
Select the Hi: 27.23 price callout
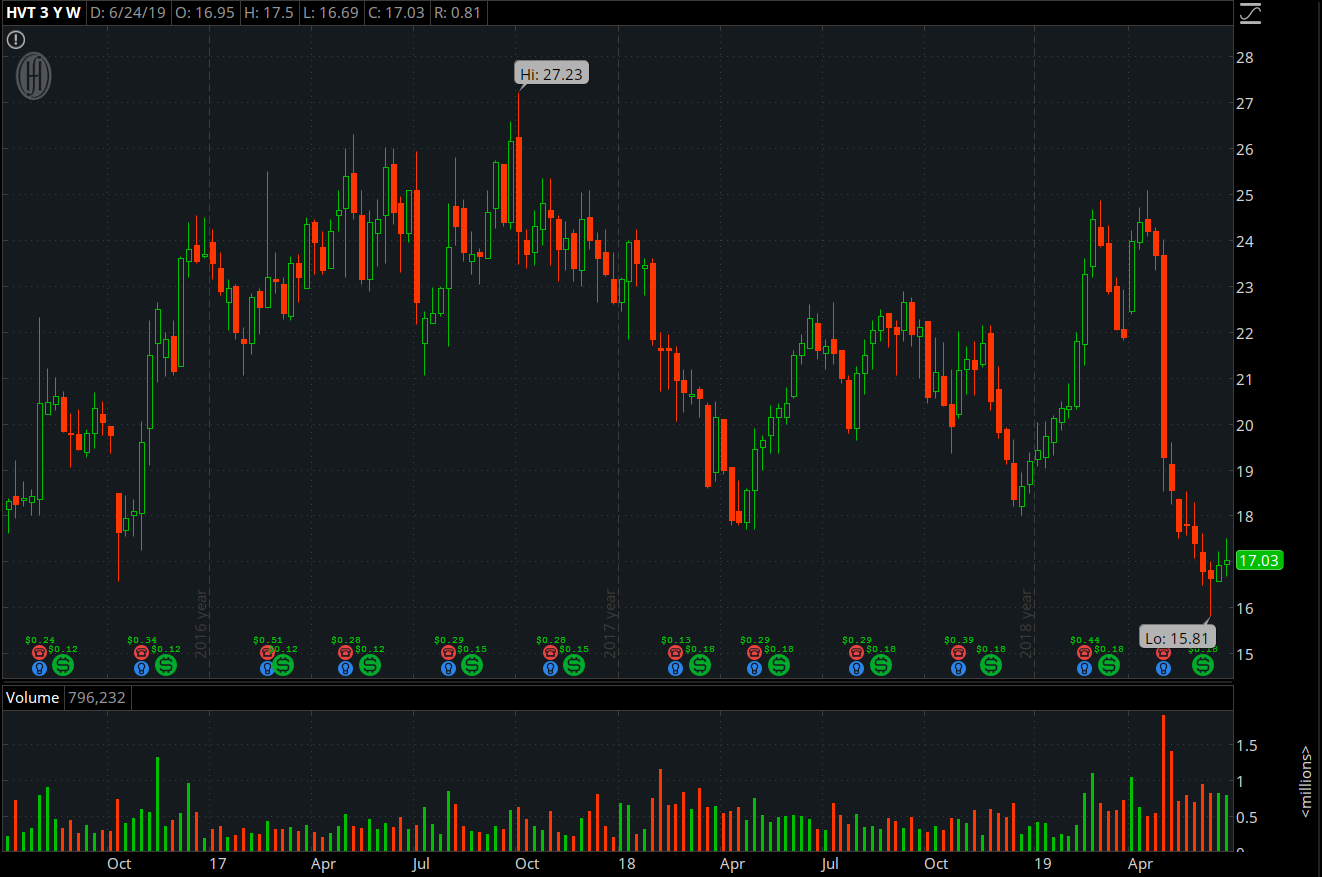[551, 71]
